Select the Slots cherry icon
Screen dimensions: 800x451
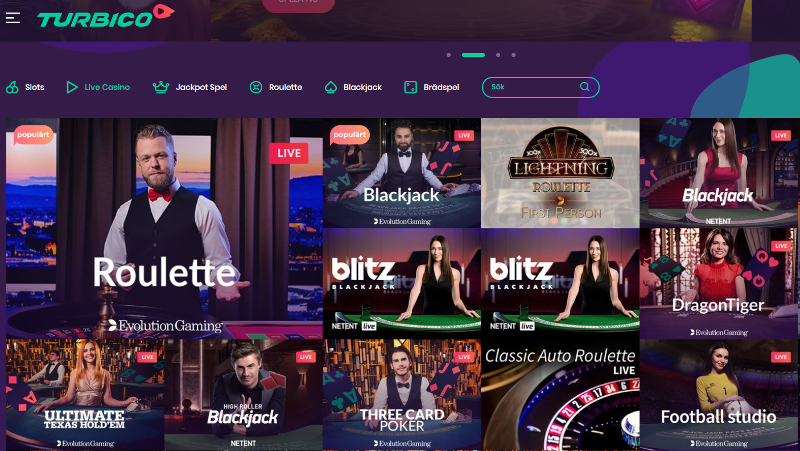[x=12, y=87]
